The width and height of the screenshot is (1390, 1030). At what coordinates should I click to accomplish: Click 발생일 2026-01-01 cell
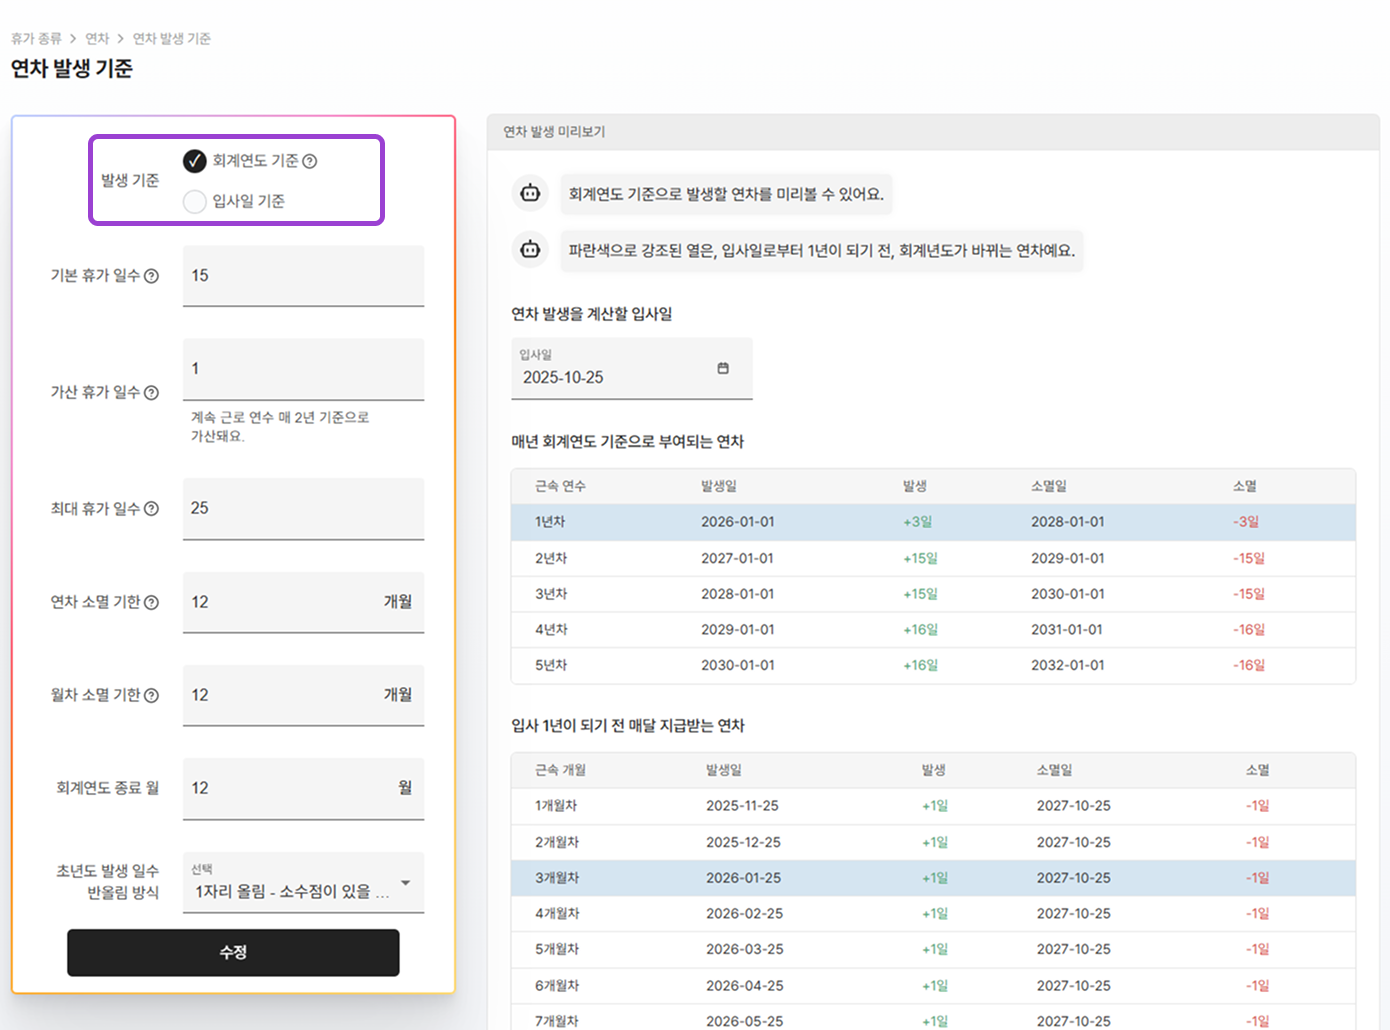pyautogui.click(x=737, y=522)
